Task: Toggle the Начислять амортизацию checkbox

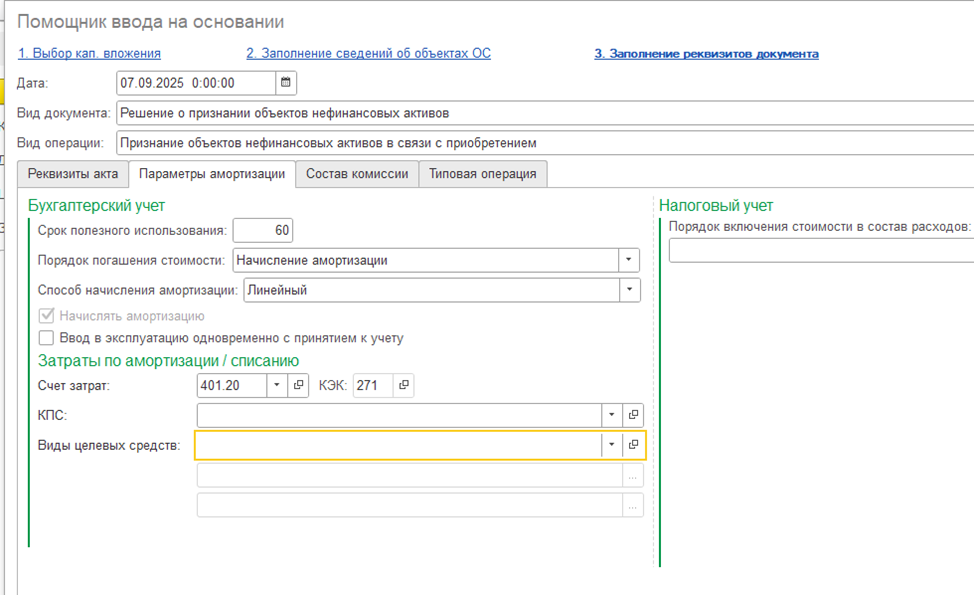Action: (x=46, y=316)
